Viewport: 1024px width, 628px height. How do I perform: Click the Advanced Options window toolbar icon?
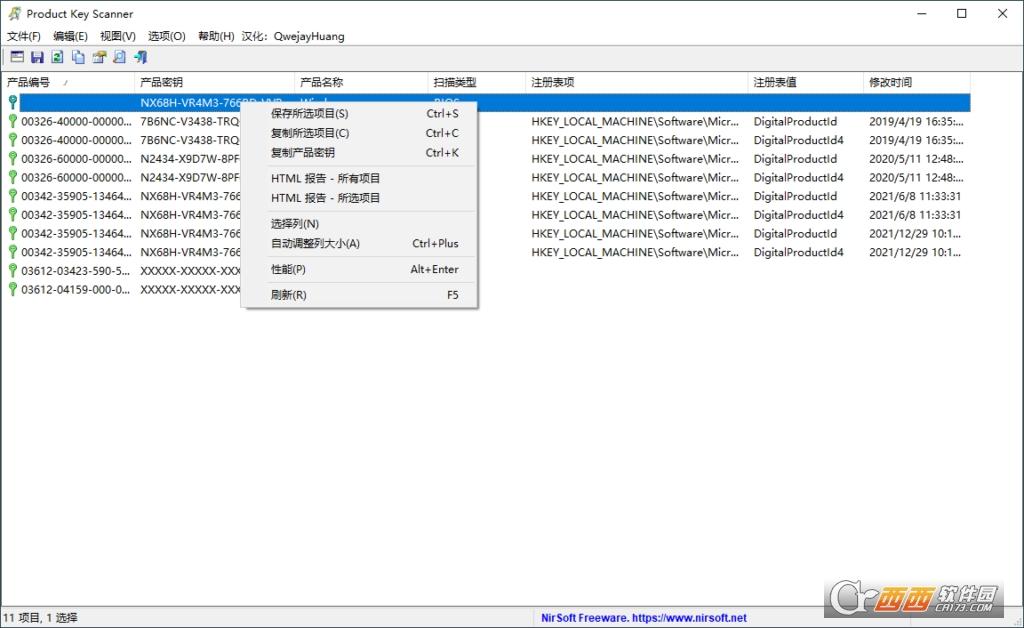point(17,57)
